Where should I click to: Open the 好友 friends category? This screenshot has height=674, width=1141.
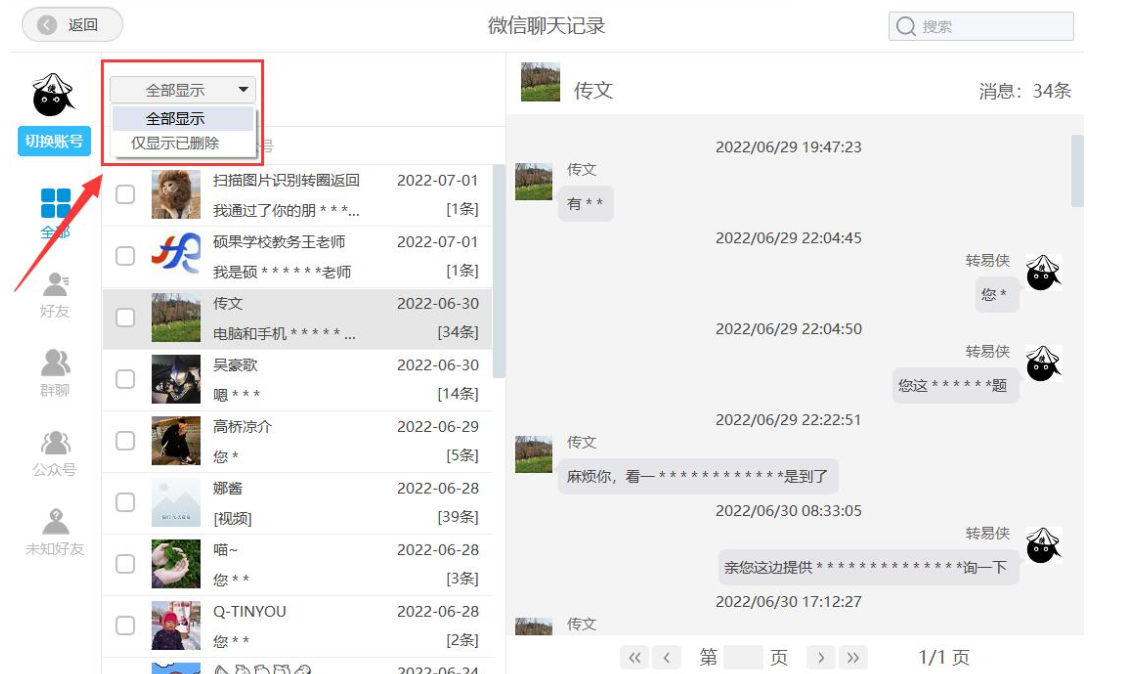click(x=55, y=295)
